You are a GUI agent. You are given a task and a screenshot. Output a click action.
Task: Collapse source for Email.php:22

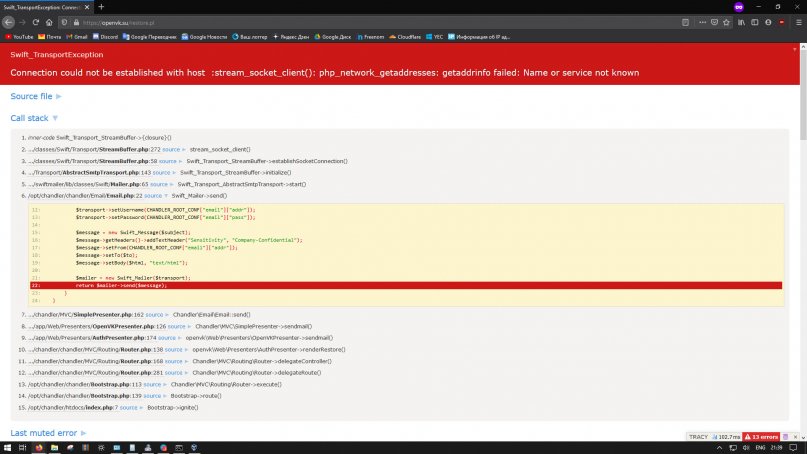coord(155,196)
